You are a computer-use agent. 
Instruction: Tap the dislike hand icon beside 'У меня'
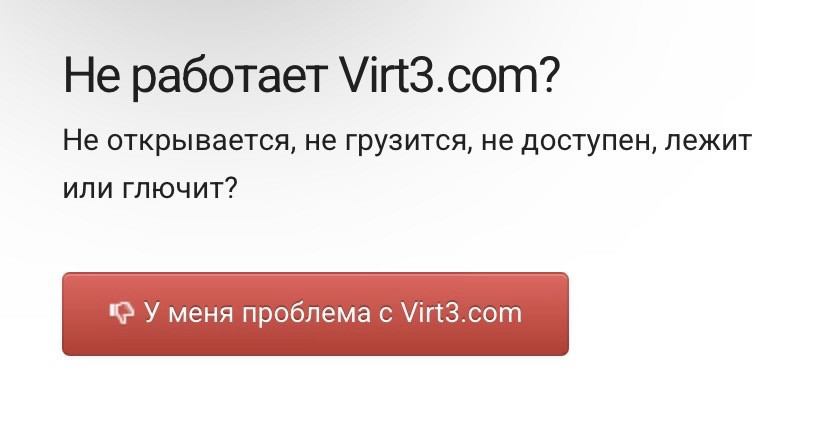tap(122, 313)
